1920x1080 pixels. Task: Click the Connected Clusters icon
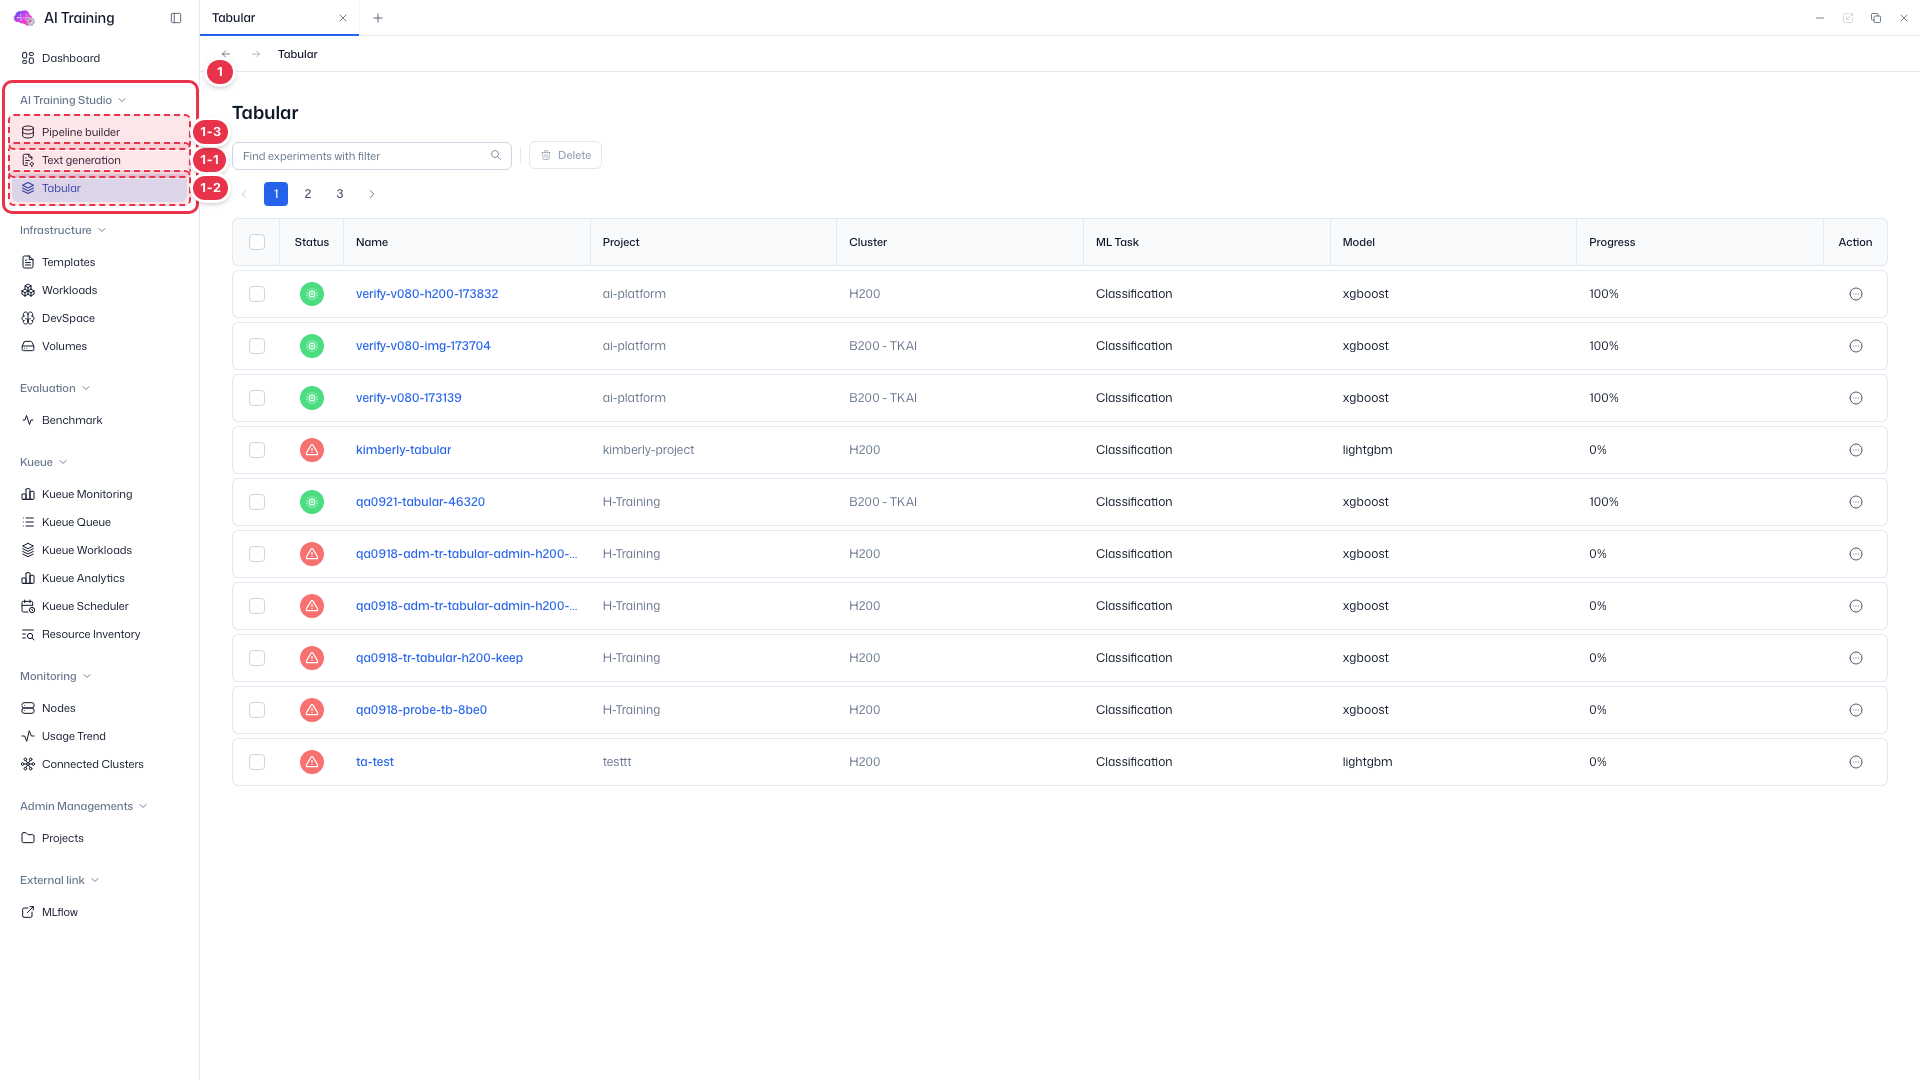[x=28, y=764]
